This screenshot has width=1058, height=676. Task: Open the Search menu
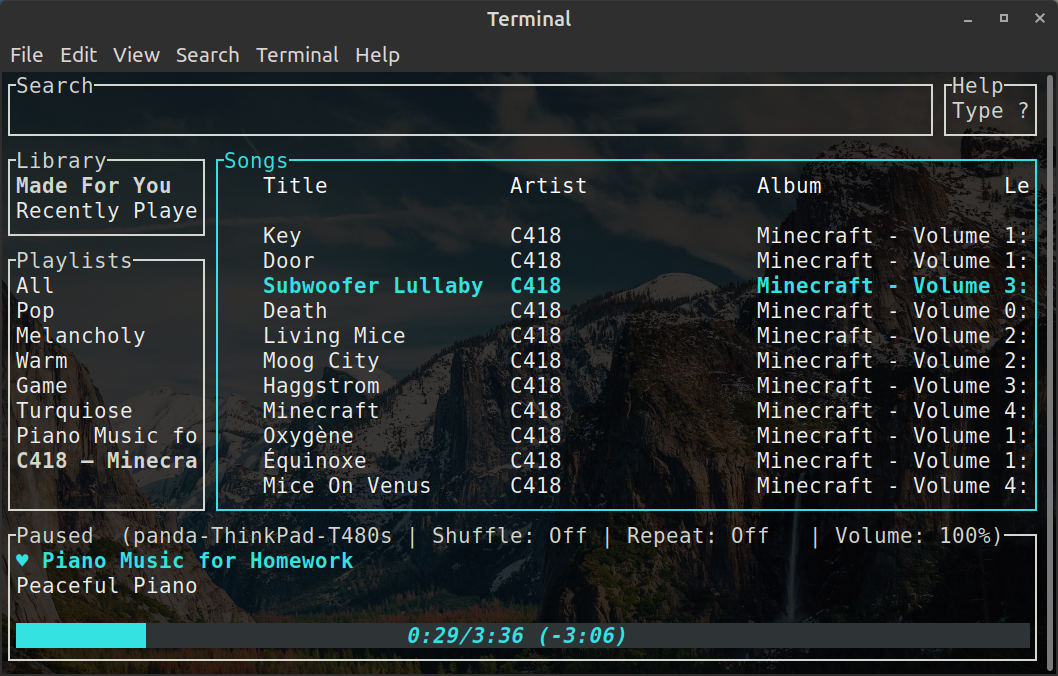click(x=207, y=55)
